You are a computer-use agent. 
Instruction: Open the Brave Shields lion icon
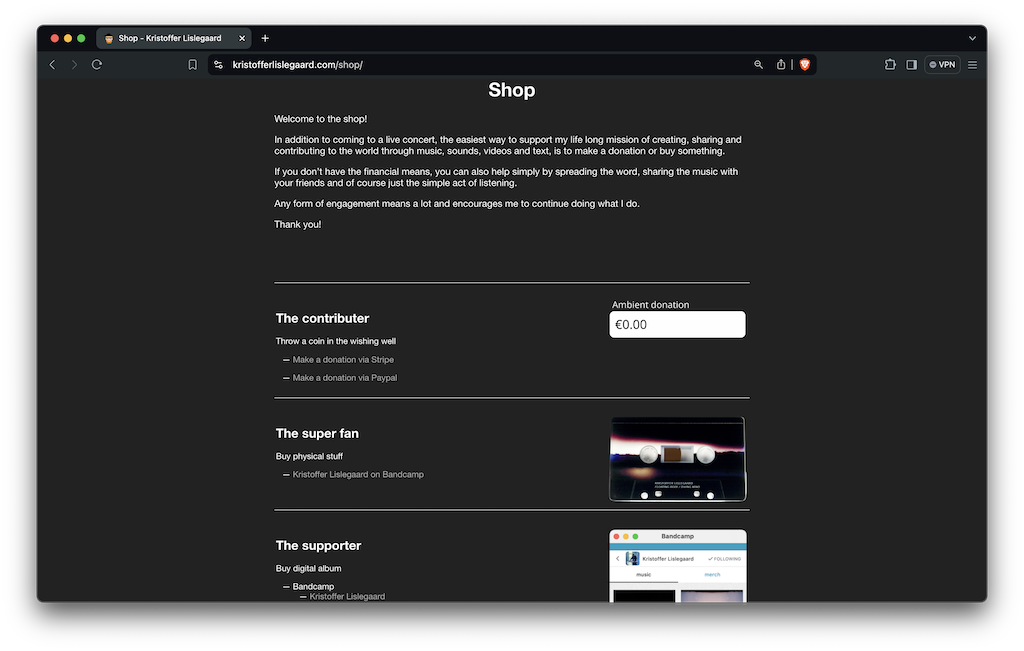805,65
